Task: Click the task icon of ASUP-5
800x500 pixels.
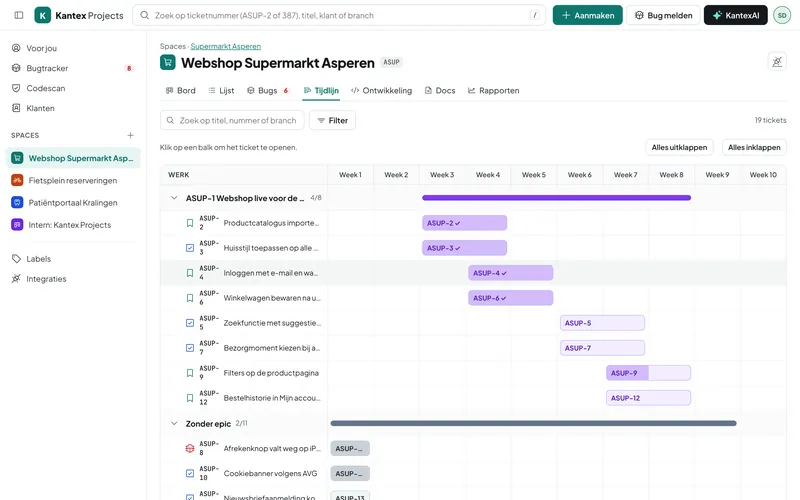Action: tap(190, 323)
